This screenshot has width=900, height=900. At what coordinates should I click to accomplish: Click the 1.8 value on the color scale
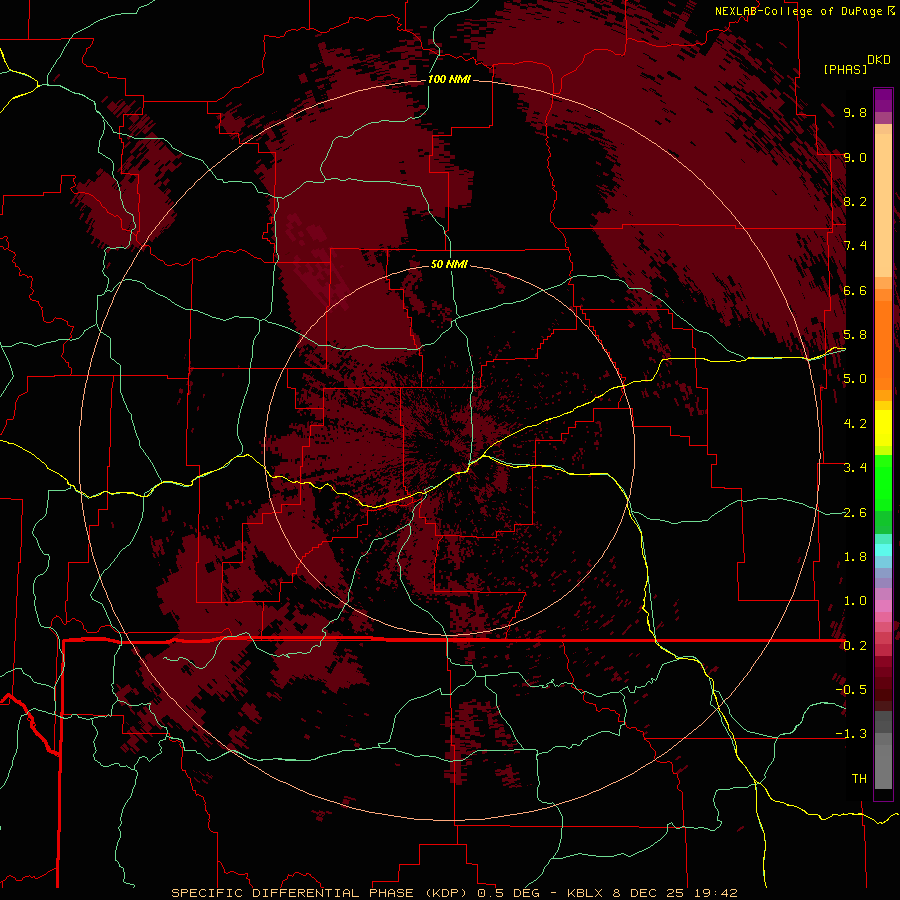pos(855,557)
